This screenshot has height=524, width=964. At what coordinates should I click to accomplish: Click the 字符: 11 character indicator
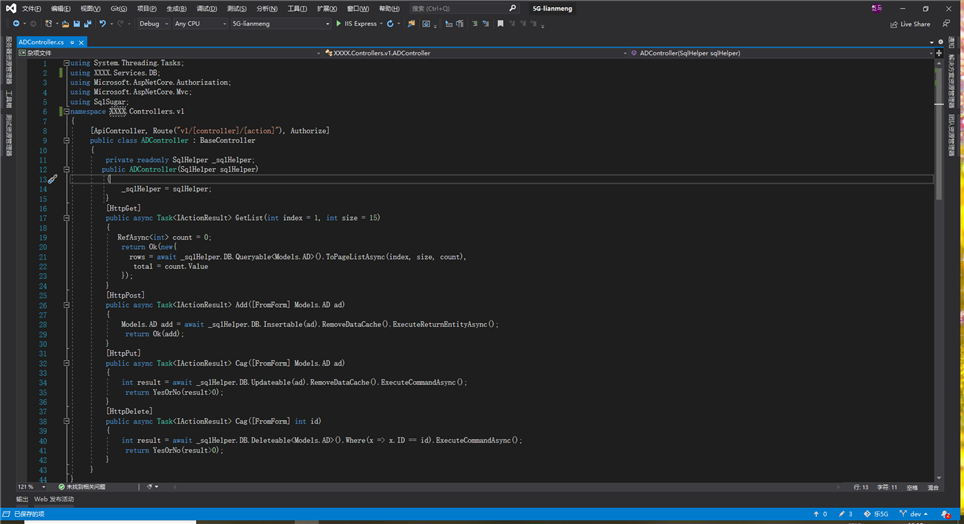pos(887,487)
